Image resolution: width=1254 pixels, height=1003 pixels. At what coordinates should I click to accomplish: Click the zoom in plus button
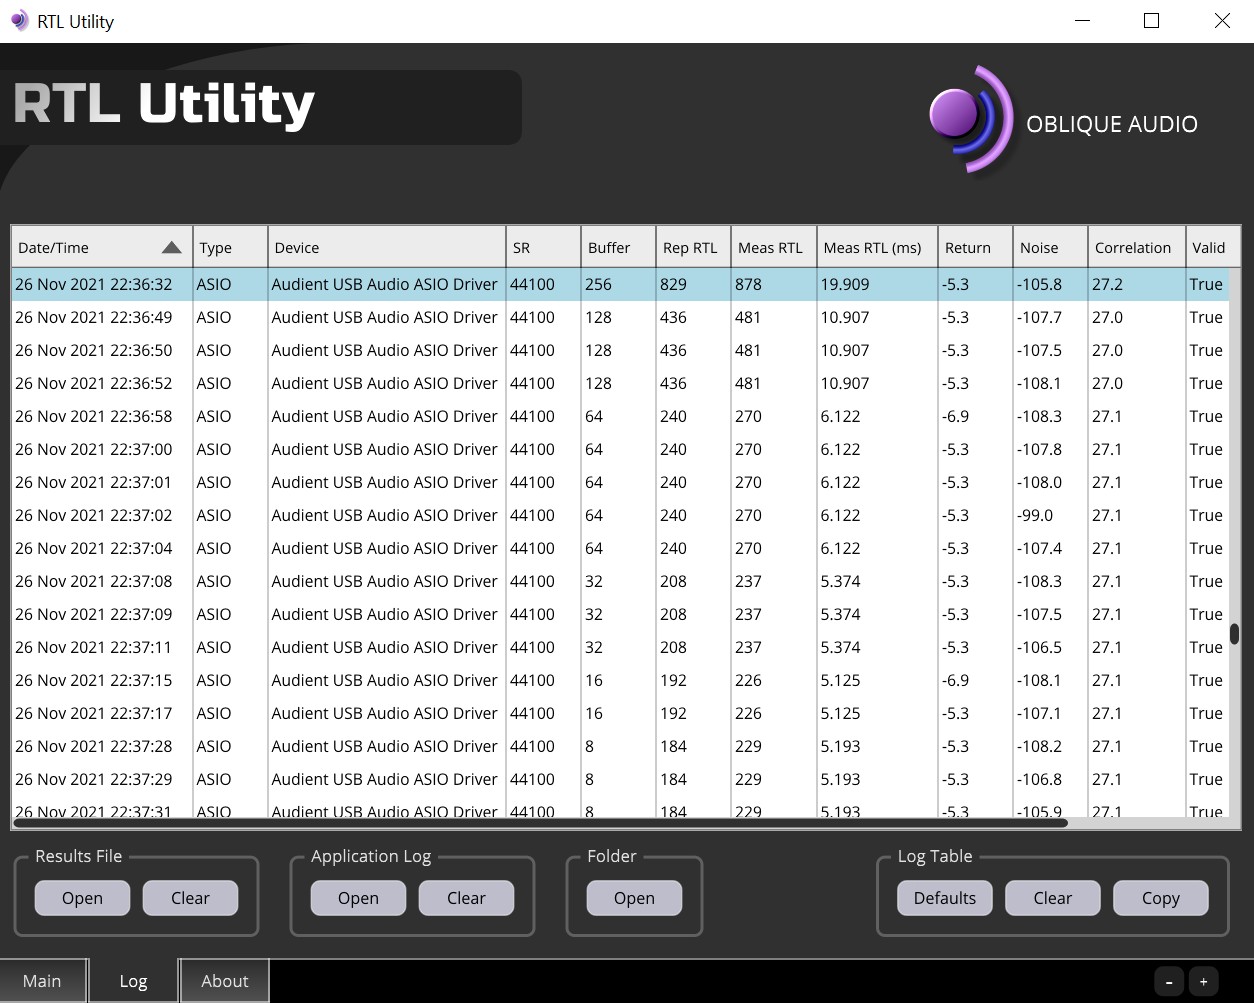coord(1203,982)
